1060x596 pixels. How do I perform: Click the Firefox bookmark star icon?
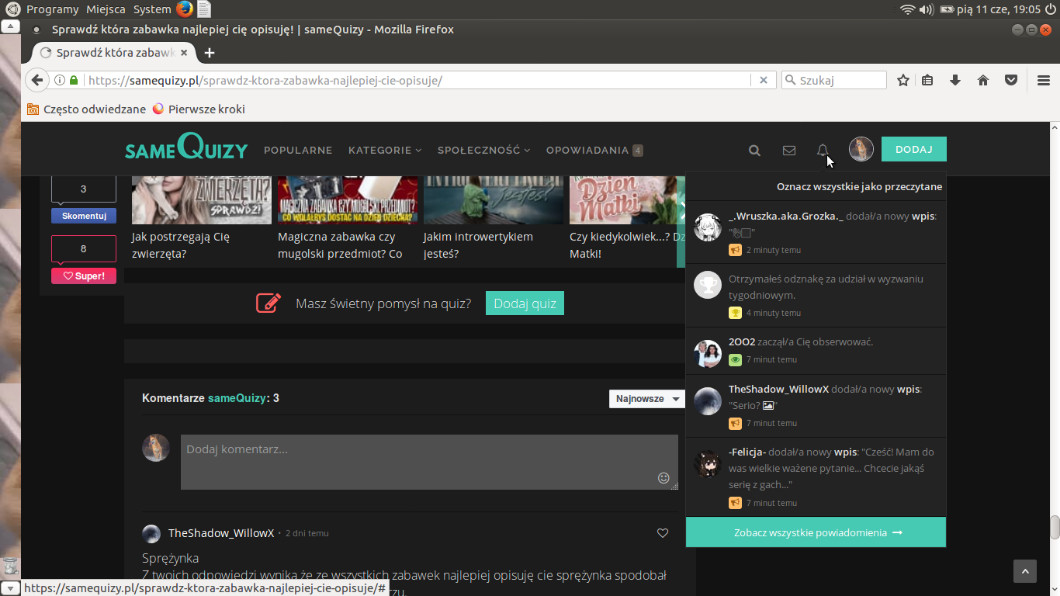903,80
